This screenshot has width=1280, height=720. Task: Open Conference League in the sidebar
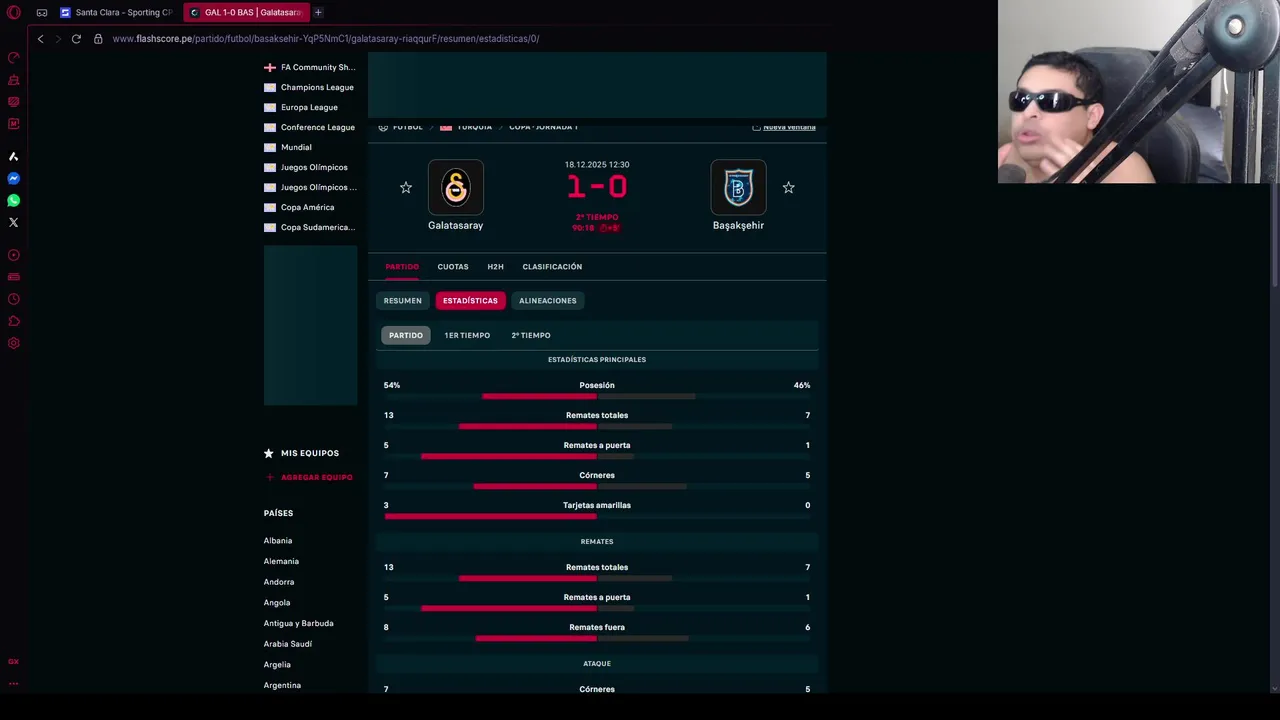coord(318,127)
